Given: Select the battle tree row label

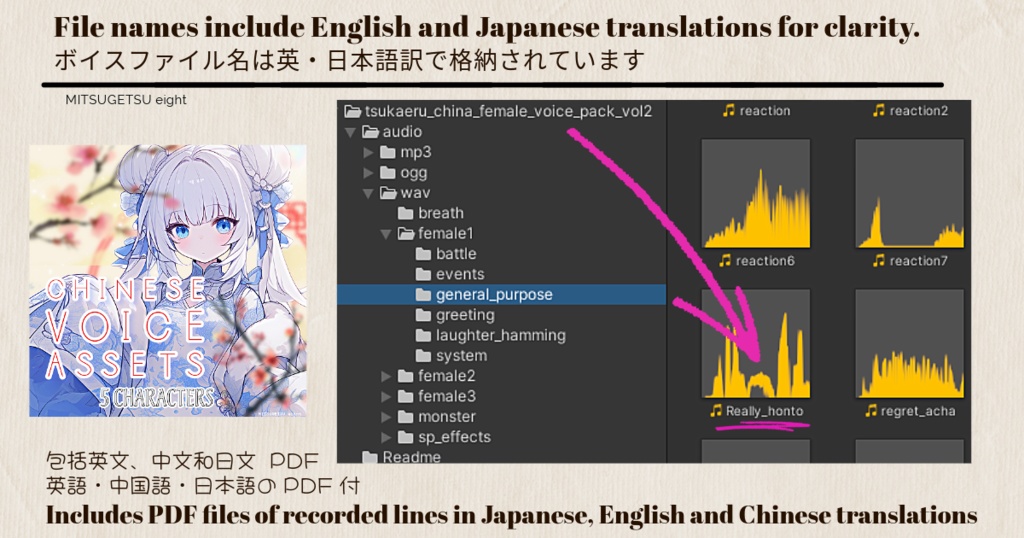Looking at the screenshot, I should coord(456,253).
